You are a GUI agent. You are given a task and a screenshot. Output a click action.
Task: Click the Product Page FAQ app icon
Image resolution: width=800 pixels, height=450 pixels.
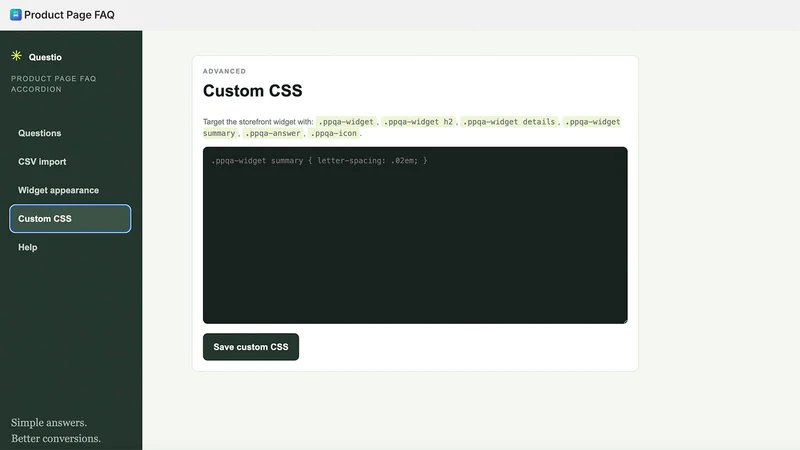pyautogui.click(x=16, y=15)
